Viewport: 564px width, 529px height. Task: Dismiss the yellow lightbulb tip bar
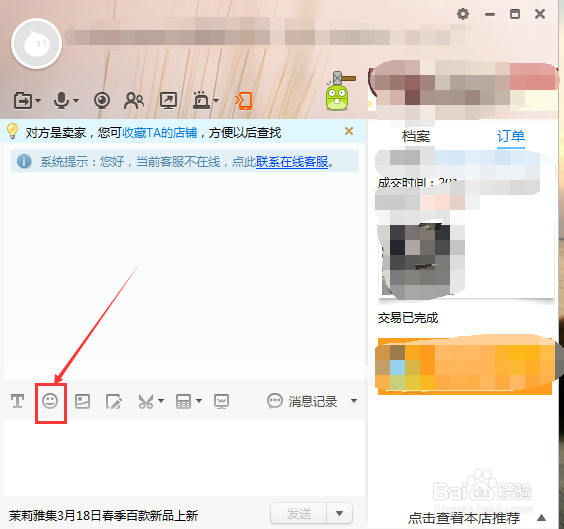pyautogui.click(x=349, y=131)
